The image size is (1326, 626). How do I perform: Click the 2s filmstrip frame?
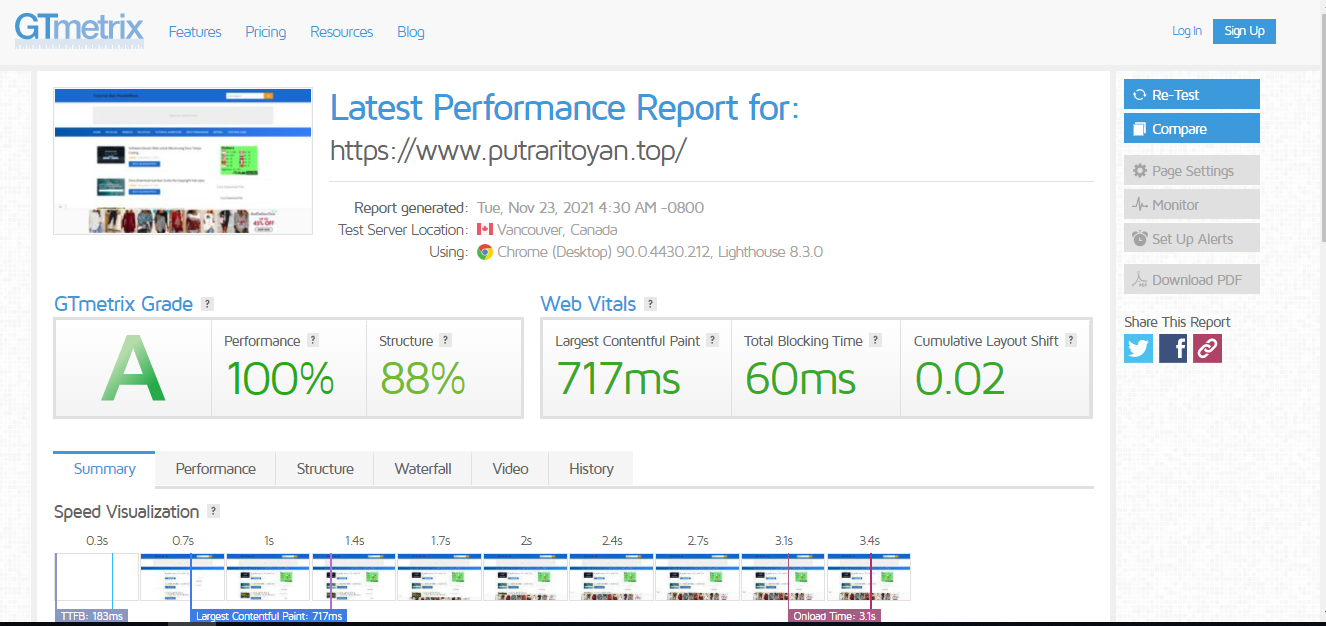526,577
